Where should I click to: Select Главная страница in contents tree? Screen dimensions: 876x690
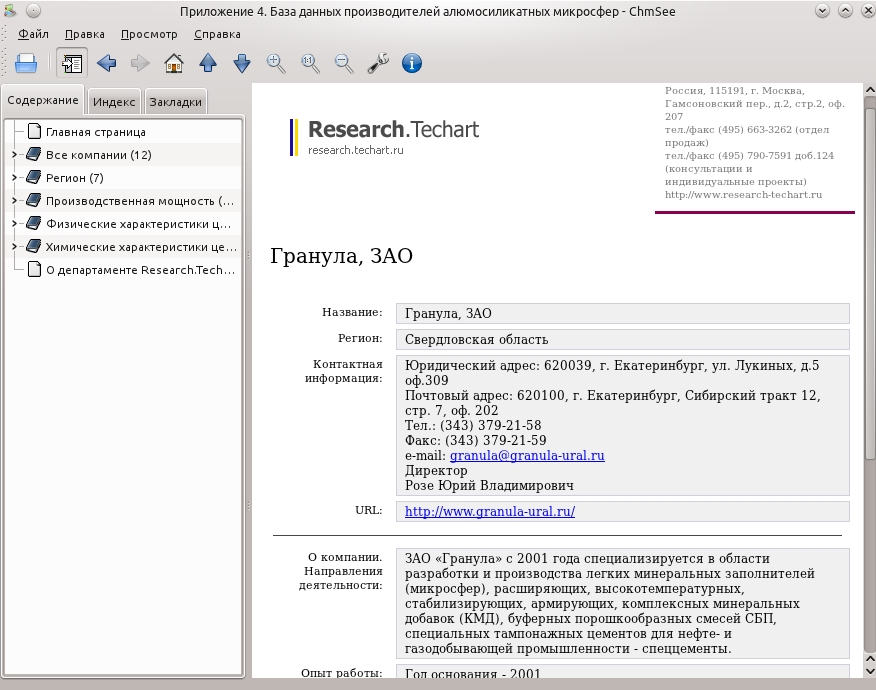[96, 132]
